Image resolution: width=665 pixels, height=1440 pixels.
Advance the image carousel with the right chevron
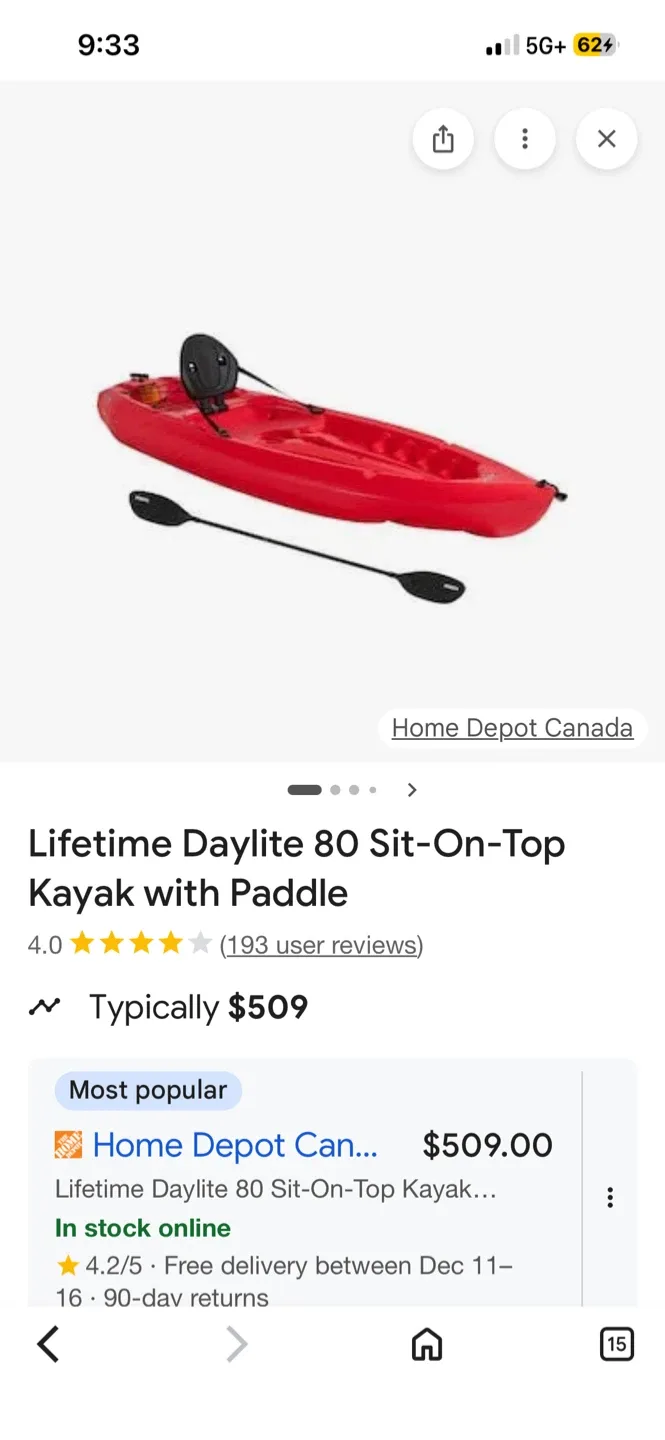[411, 789]
